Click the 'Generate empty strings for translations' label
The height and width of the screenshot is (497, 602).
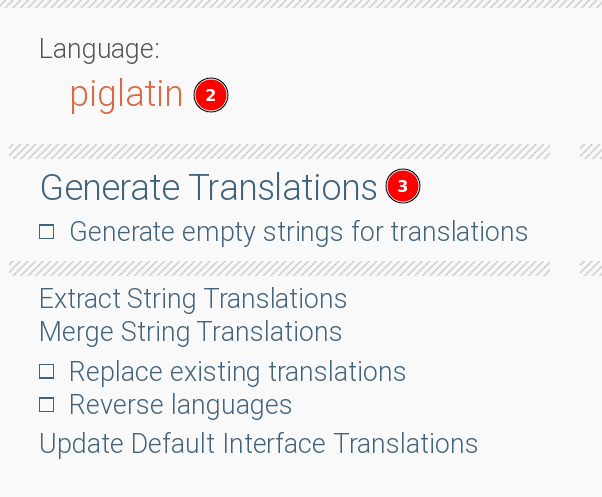click(298, 232)
